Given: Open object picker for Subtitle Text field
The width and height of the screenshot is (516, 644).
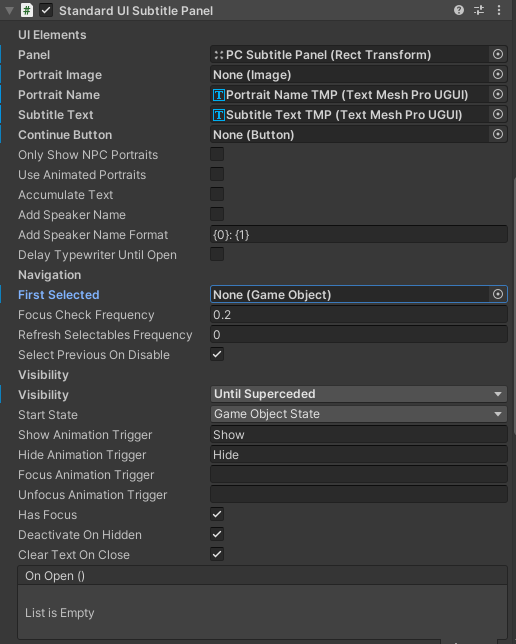Looking at the screenshot, I should point(498,114).
